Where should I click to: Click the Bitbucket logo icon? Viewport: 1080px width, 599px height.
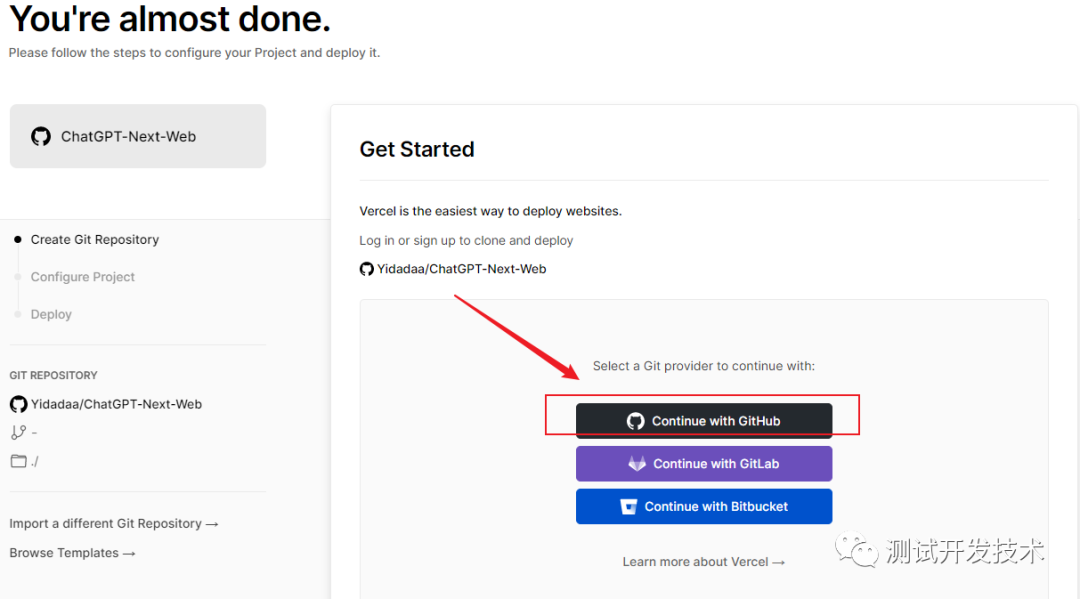[629, 507]
